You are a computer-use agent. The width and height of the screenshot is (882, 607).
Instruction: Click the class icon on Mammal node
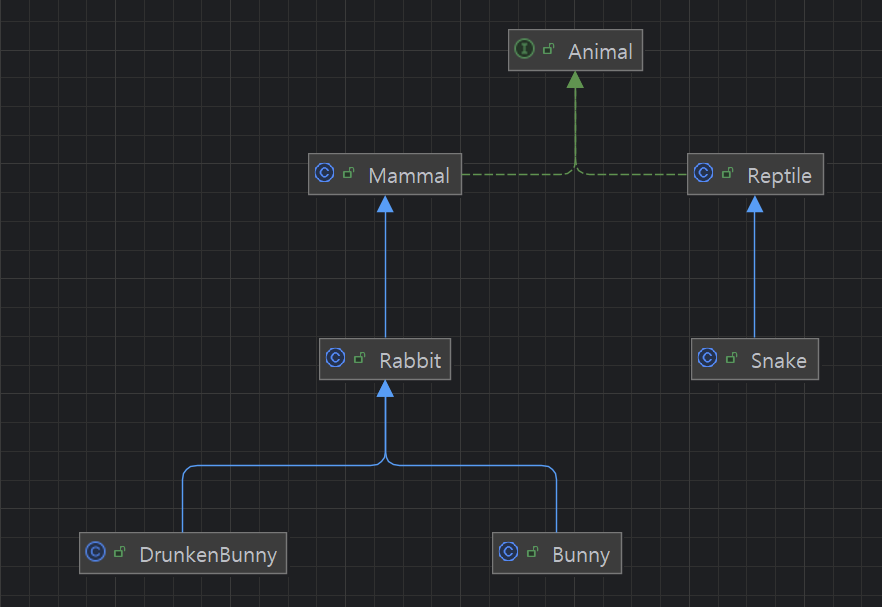(x=325, y=172)
